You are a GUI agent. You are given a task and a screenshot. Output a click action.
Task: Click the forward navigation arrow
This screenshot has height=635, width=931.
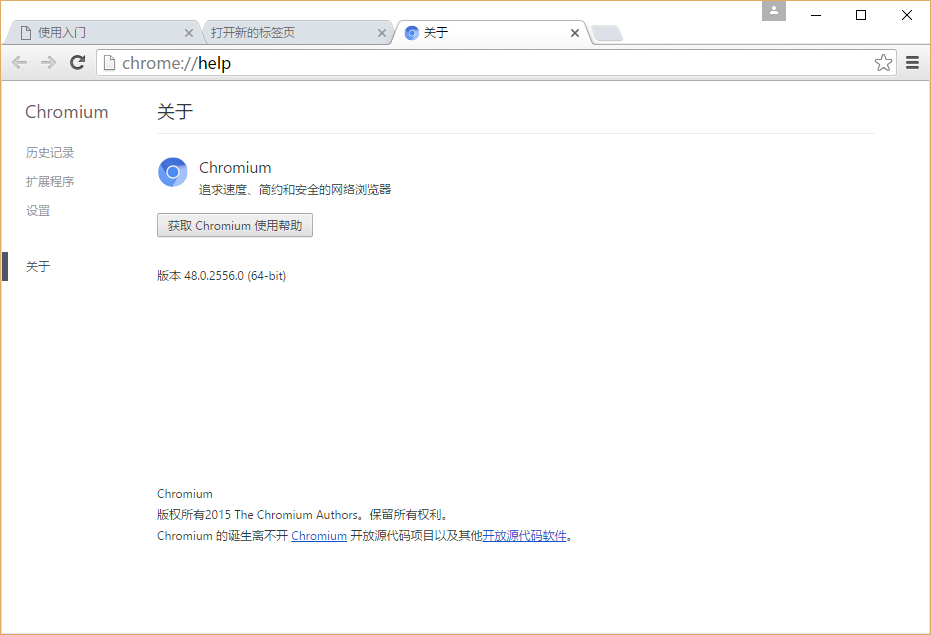[47, 62]
